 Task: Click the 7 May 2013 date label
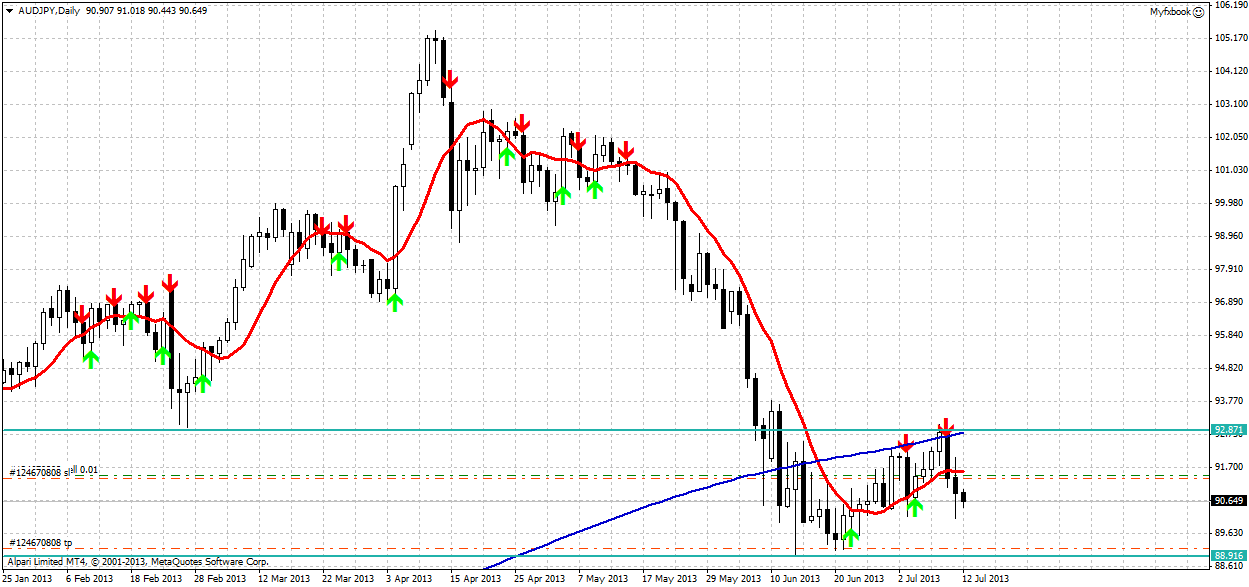point(602,579)
